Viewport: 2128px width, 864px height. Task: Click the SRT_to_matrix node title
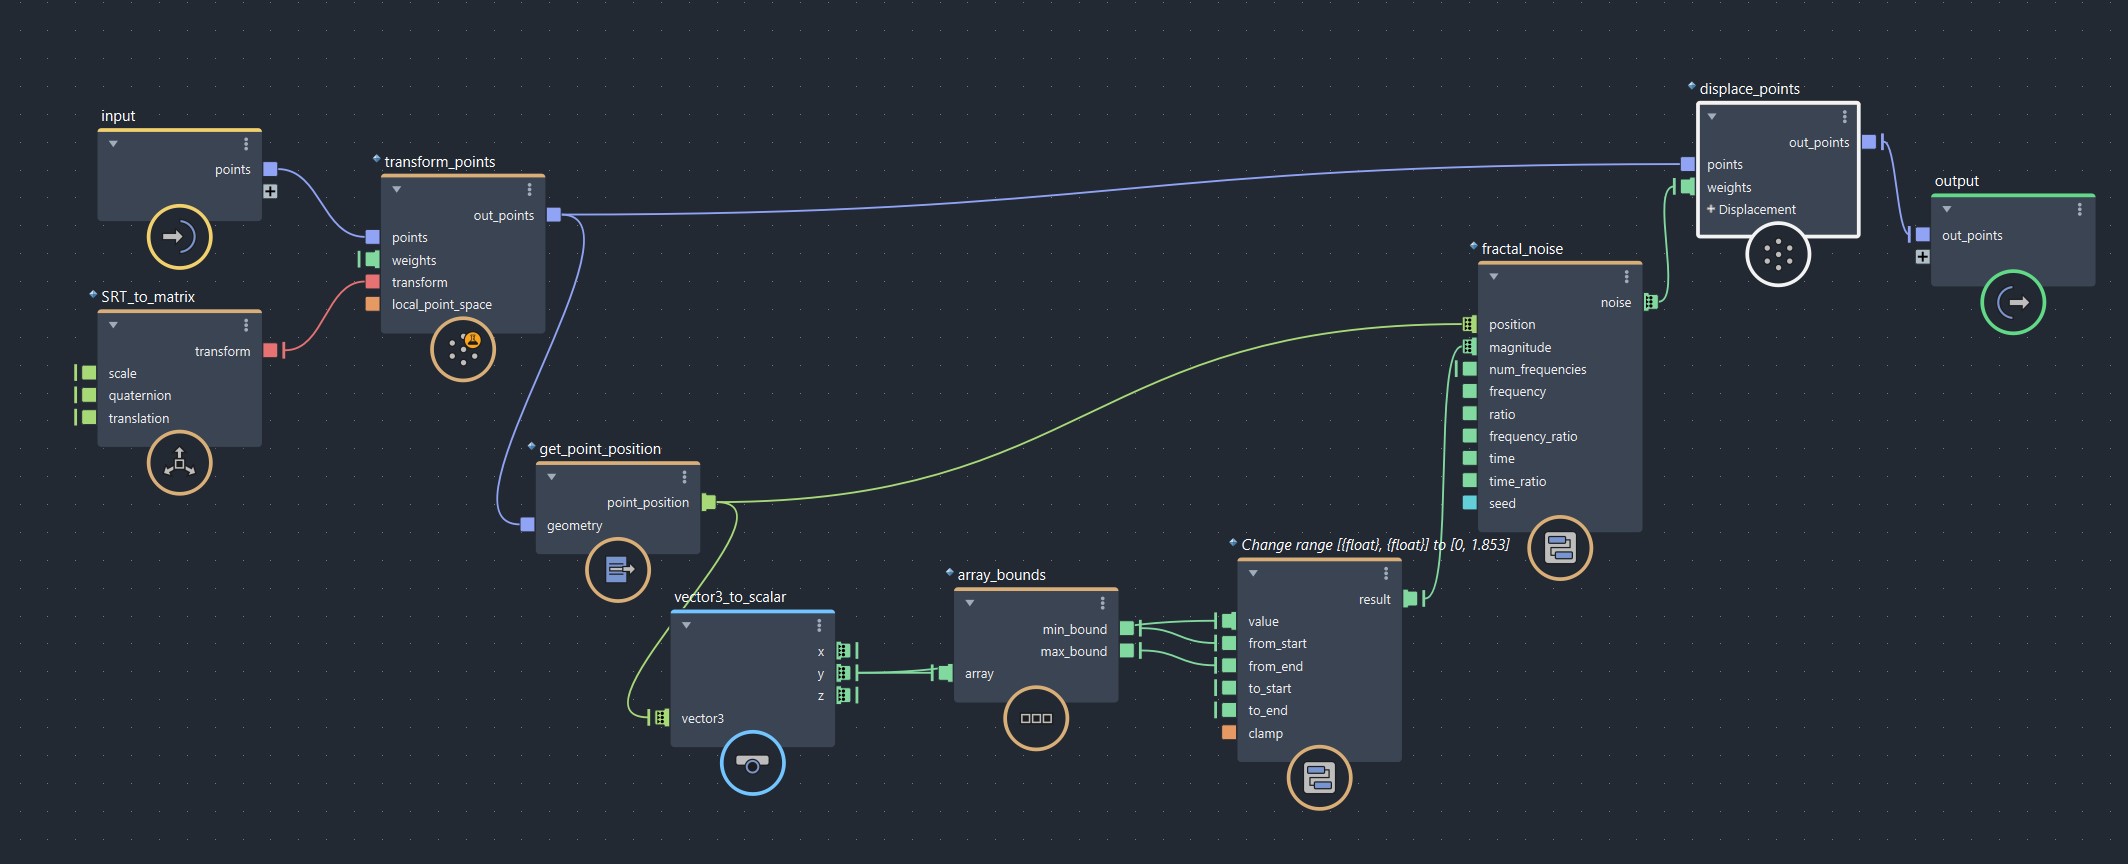148,297
